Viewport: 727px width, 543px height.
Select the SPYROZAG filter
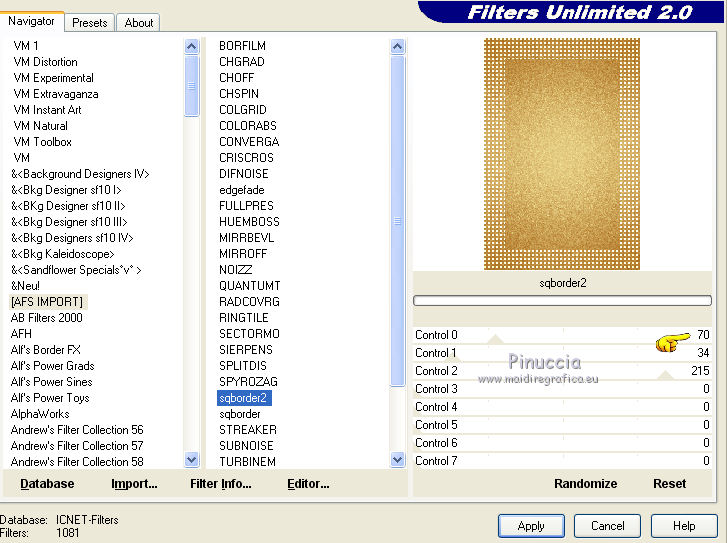[248, 382]
